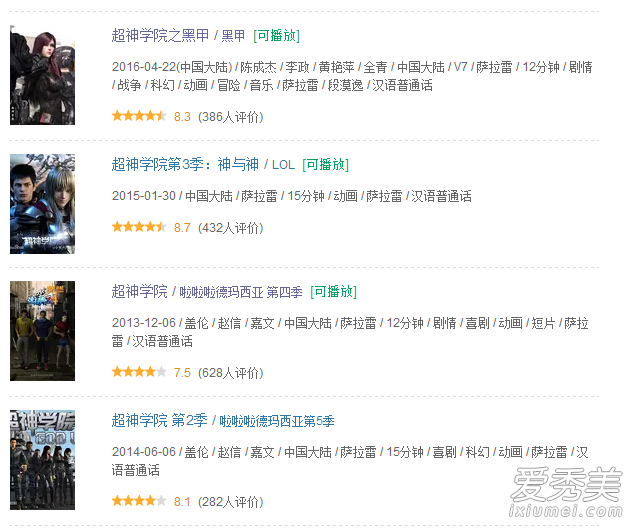
Task: Click the 2016-04-22(中国大陆) release info line
Action: click(x=352, y=76)
